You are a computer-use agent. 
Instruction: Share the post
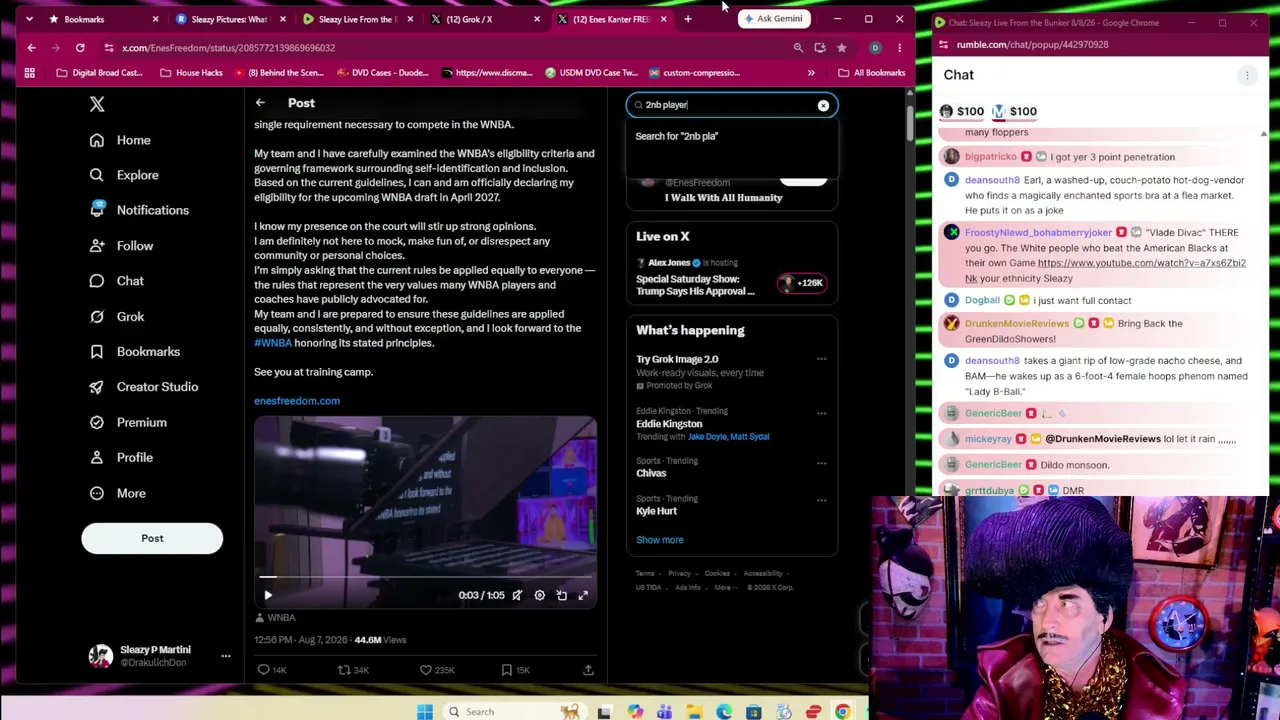point(588,670)
